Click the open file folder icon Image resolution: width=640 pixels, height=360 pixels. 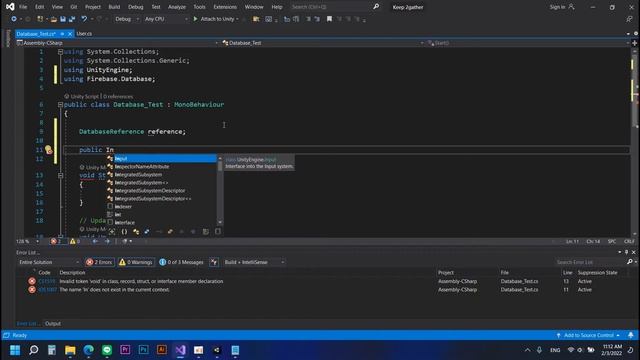[x=53, y=19]
